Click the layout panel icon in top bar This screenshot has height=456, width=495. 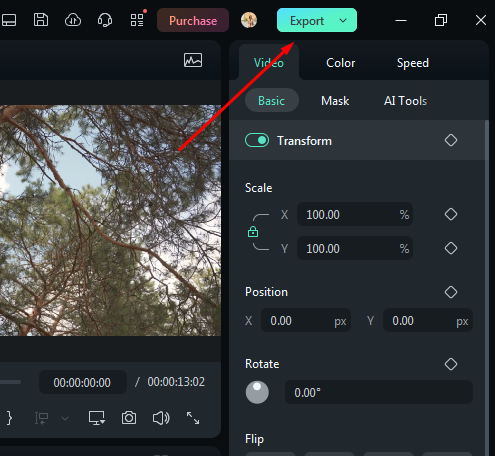(9, 20)
